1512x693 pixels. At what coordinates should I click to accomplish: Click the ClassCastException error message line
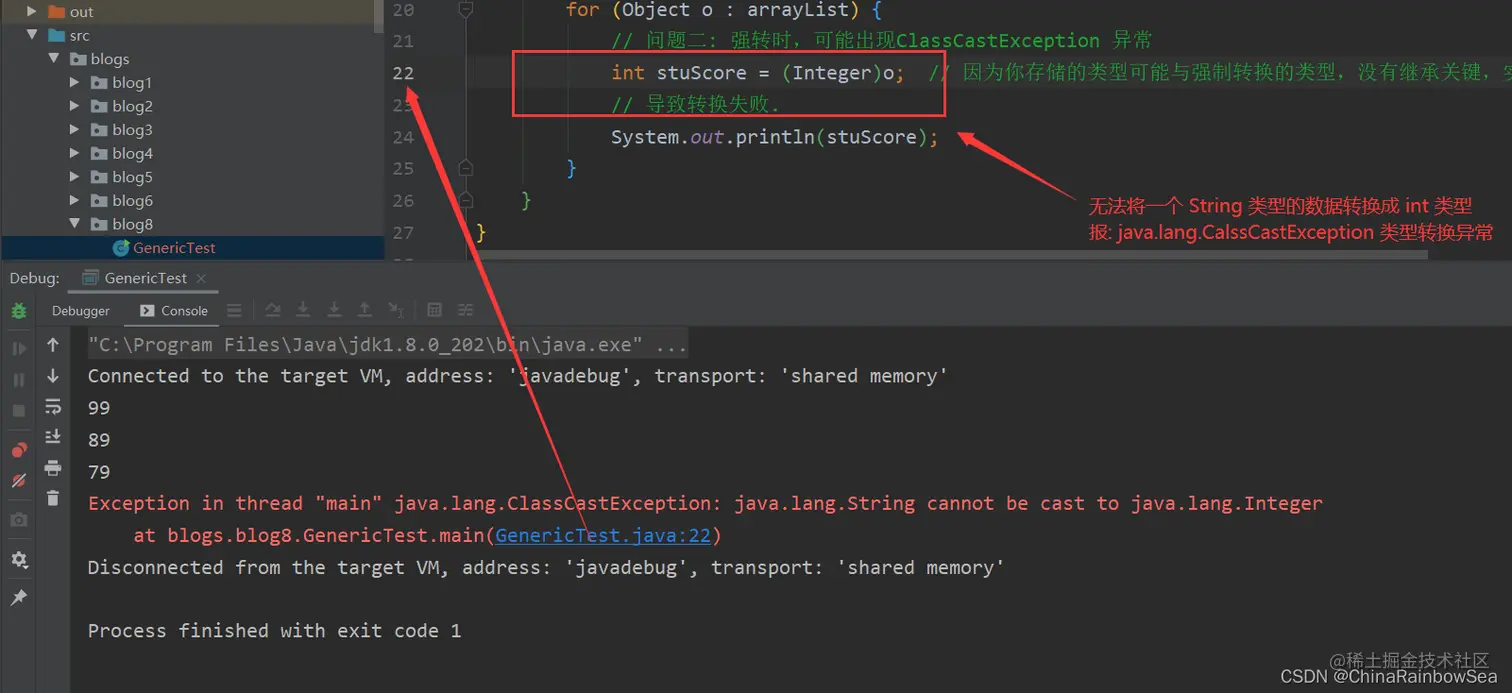[705, 503]
